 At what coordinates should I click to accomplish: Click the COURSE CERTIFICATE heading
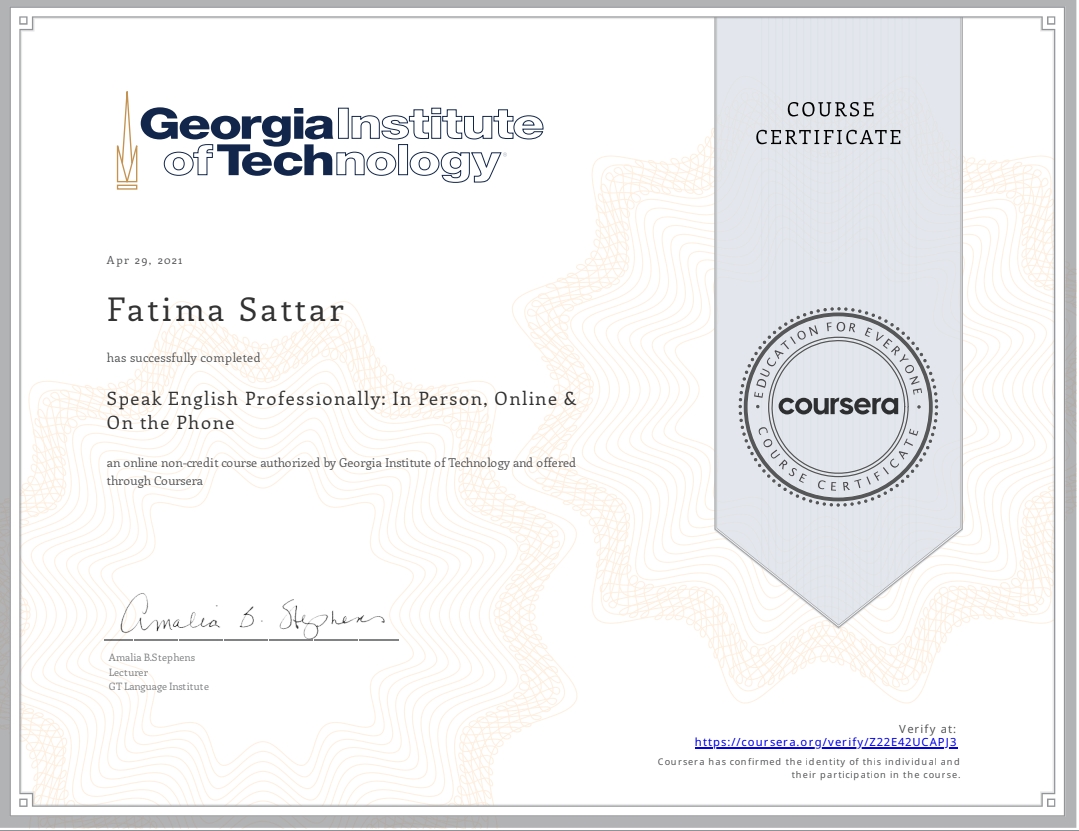coord(829,123)
